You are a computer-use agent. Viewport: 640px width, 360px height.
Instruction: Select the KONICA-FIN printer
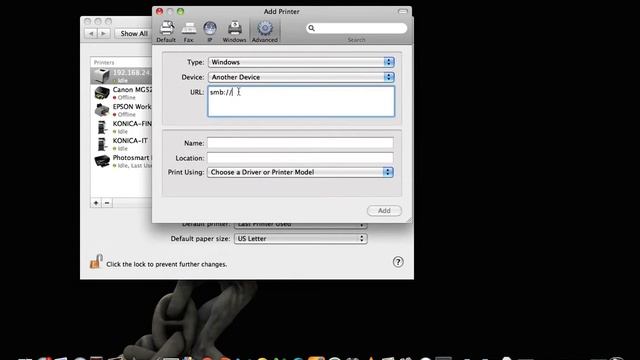121,127
